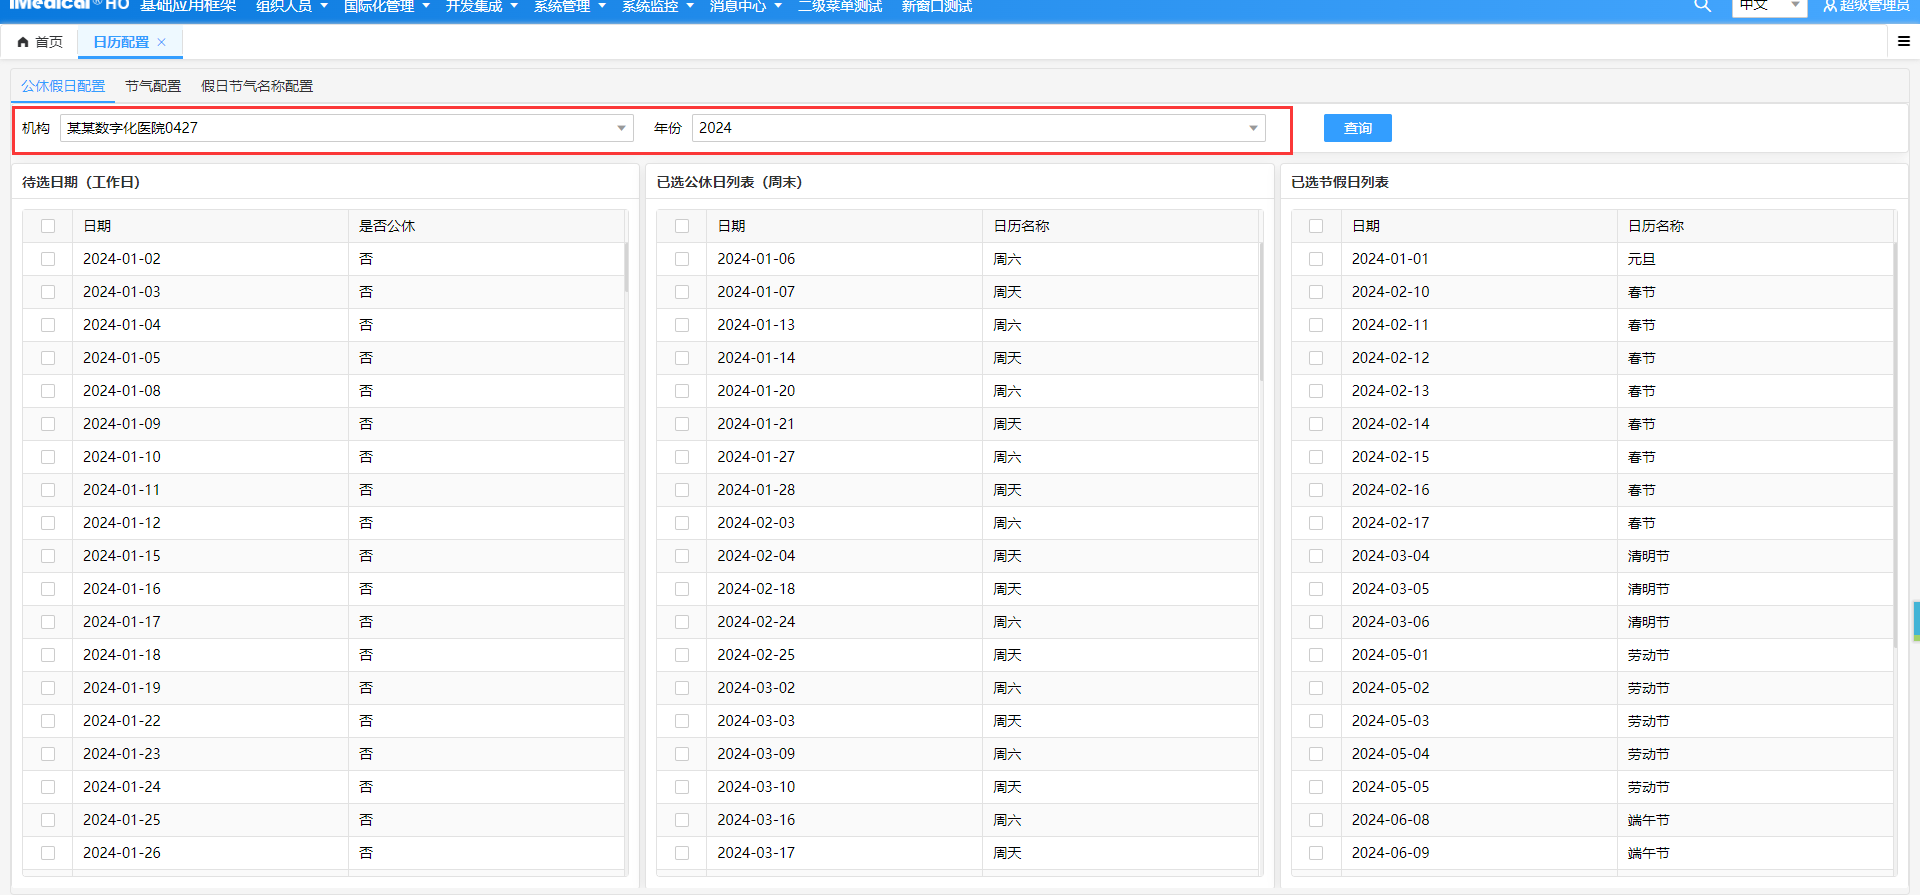Switch to the 假日节气名称配置 tab
This screenshot has width=1920, height=895.
tap(257, 86)
